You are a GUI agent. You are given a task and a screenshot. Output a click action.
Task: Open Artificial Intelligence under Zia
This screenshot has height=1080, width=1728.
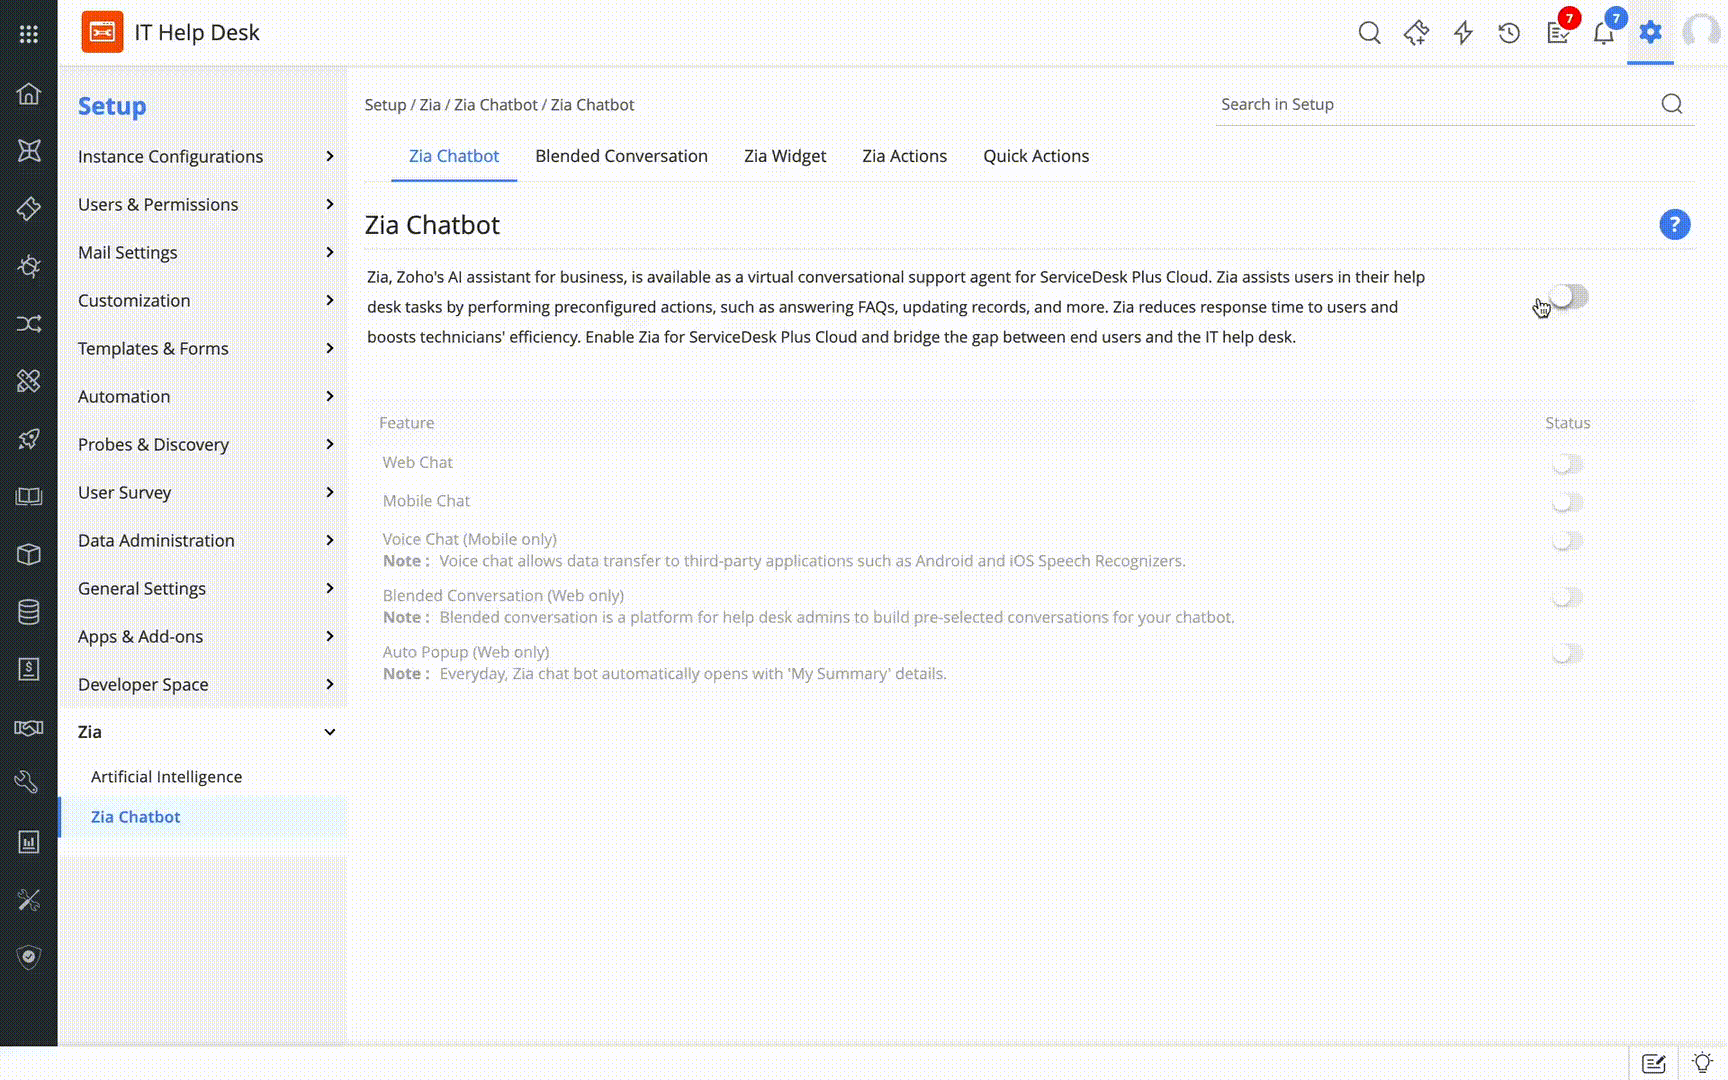(x=166, y=777)
